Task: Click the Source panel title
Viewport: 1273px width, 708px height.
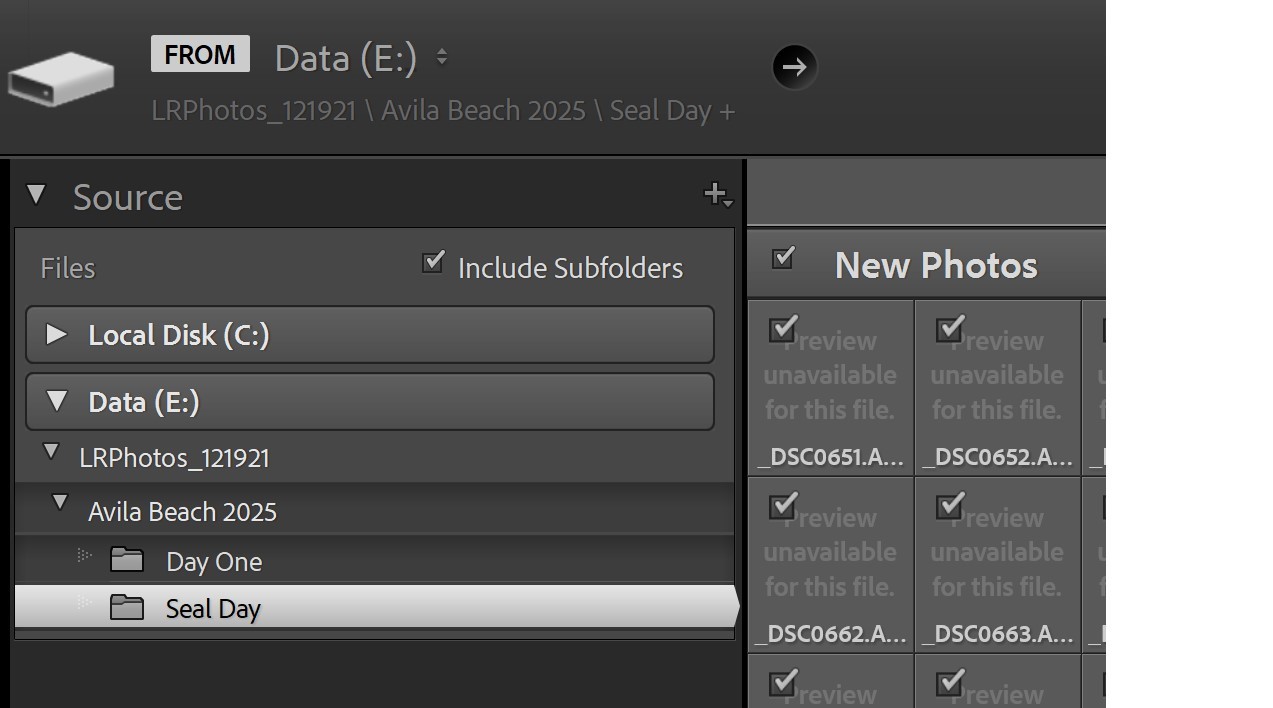Action: 128,197
